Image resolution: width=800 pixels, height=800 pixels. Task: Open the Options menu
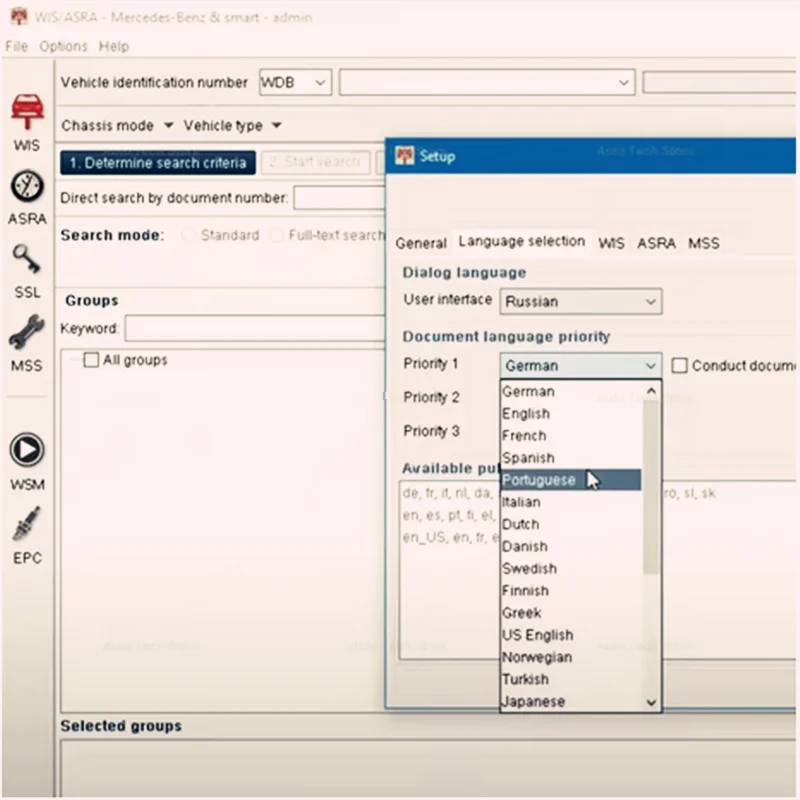[63, 46]
